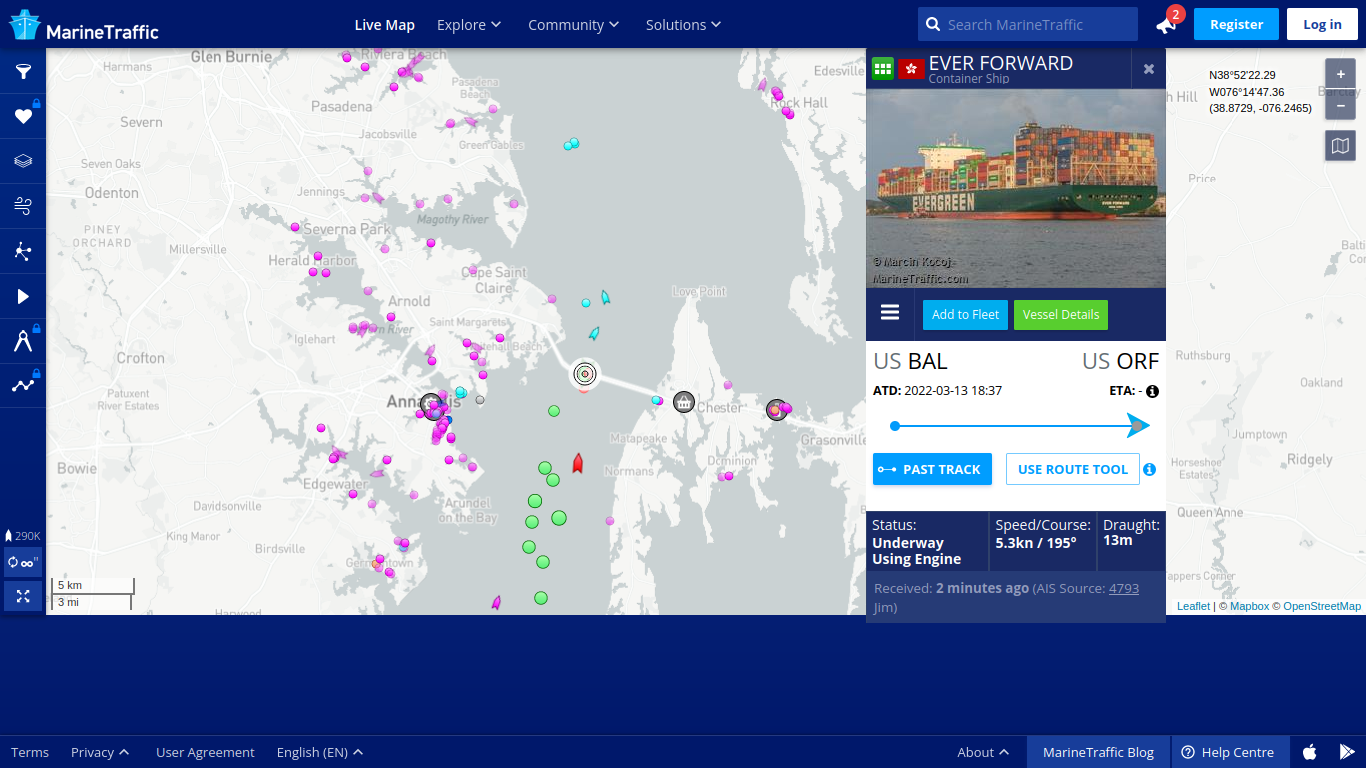Open the Leaflet attribution link
The height and width of the screenshot is (768, 1366).
tap(1193, 606)
